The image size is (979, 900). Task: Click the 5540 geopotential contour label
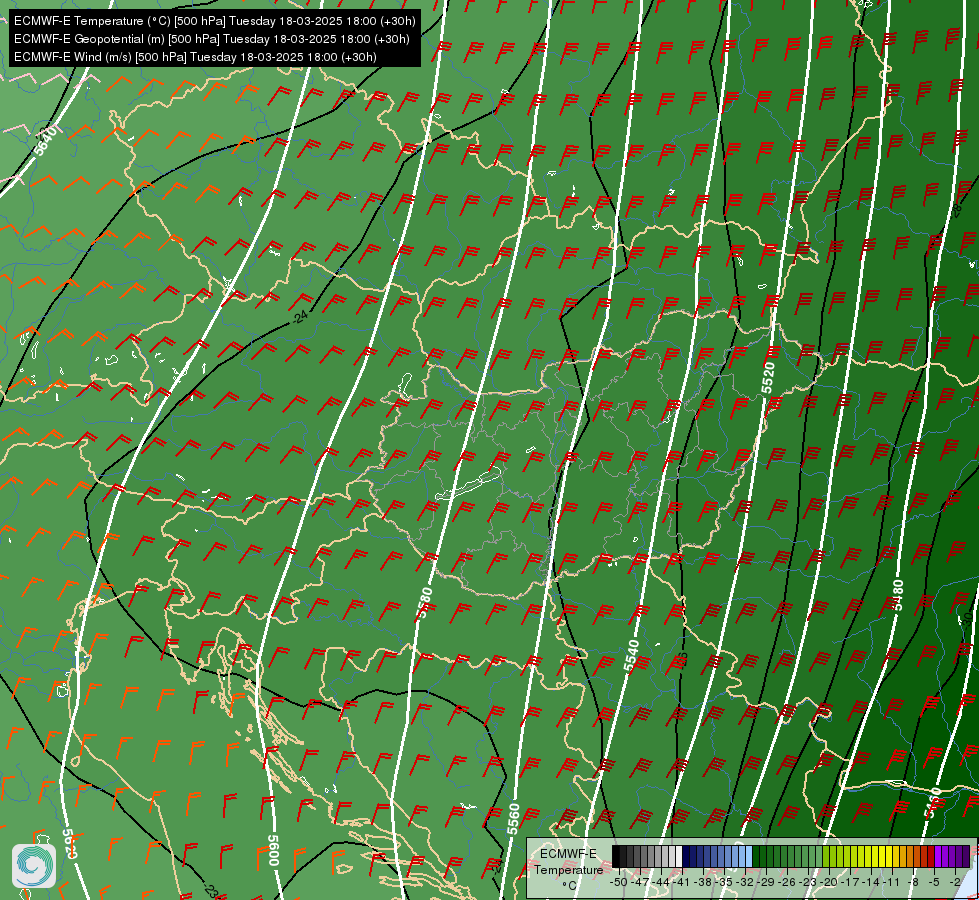pos(631,656)
